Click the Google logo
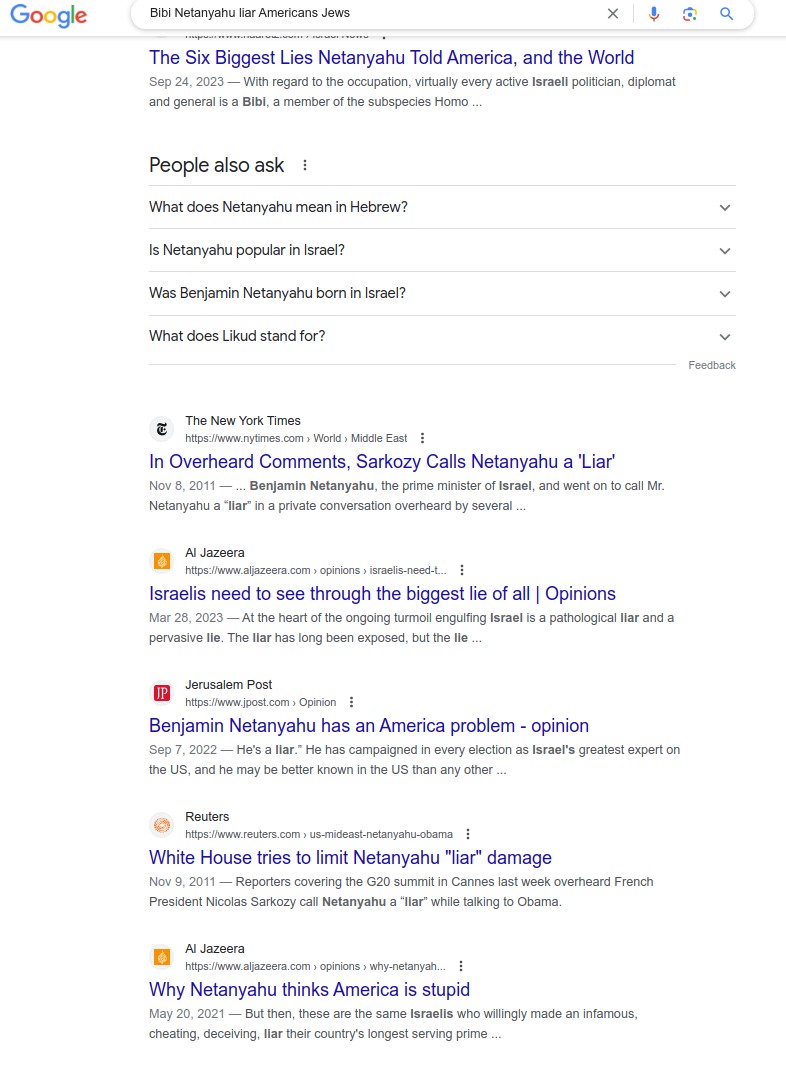Screen dimensions: 786x1074 point(48,15)
